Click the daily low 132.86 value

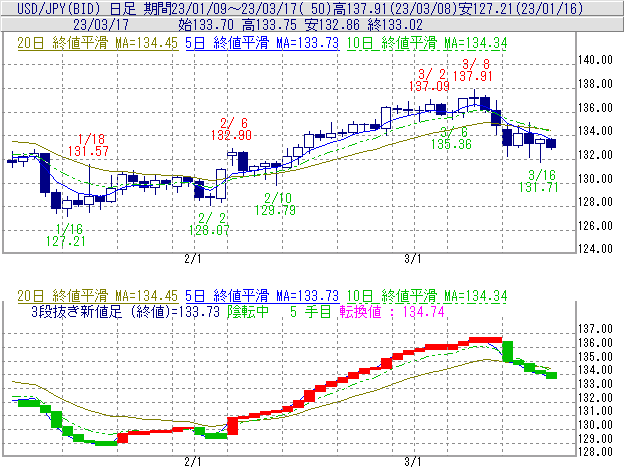(333, 25)
